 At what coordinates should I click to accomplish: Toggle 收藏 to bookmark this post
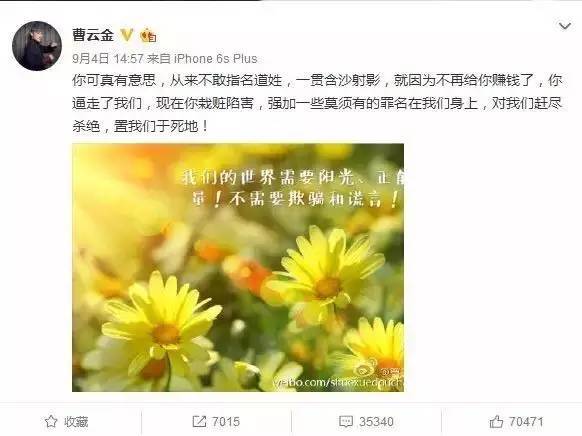pos(76,422)
